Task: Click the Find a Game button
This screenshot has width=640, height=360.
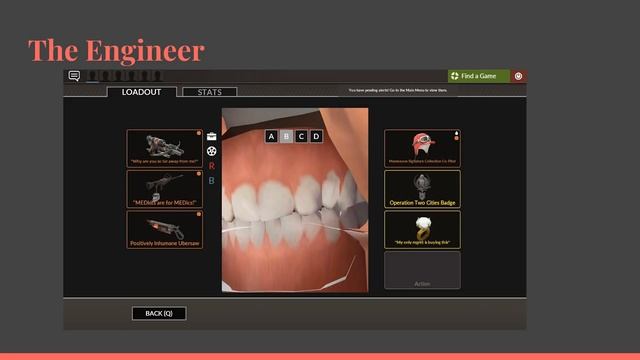Action: [x=479, y=76]
